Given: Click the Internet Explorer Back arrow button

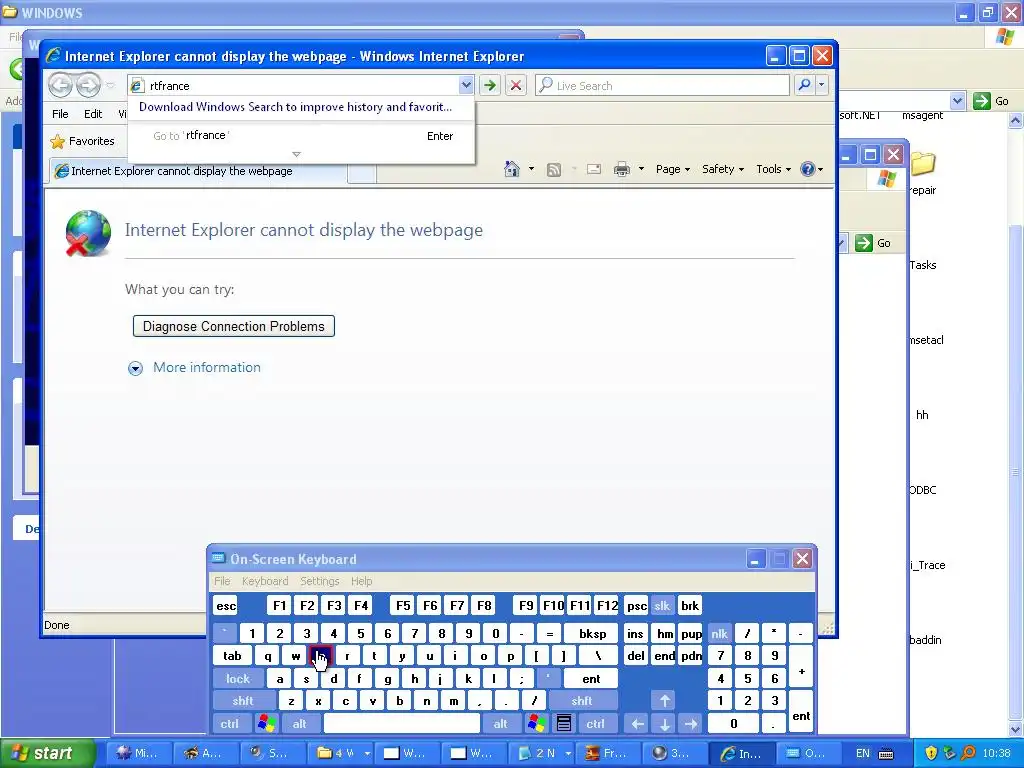Looking at the screenshot, I should pos(61,86).
